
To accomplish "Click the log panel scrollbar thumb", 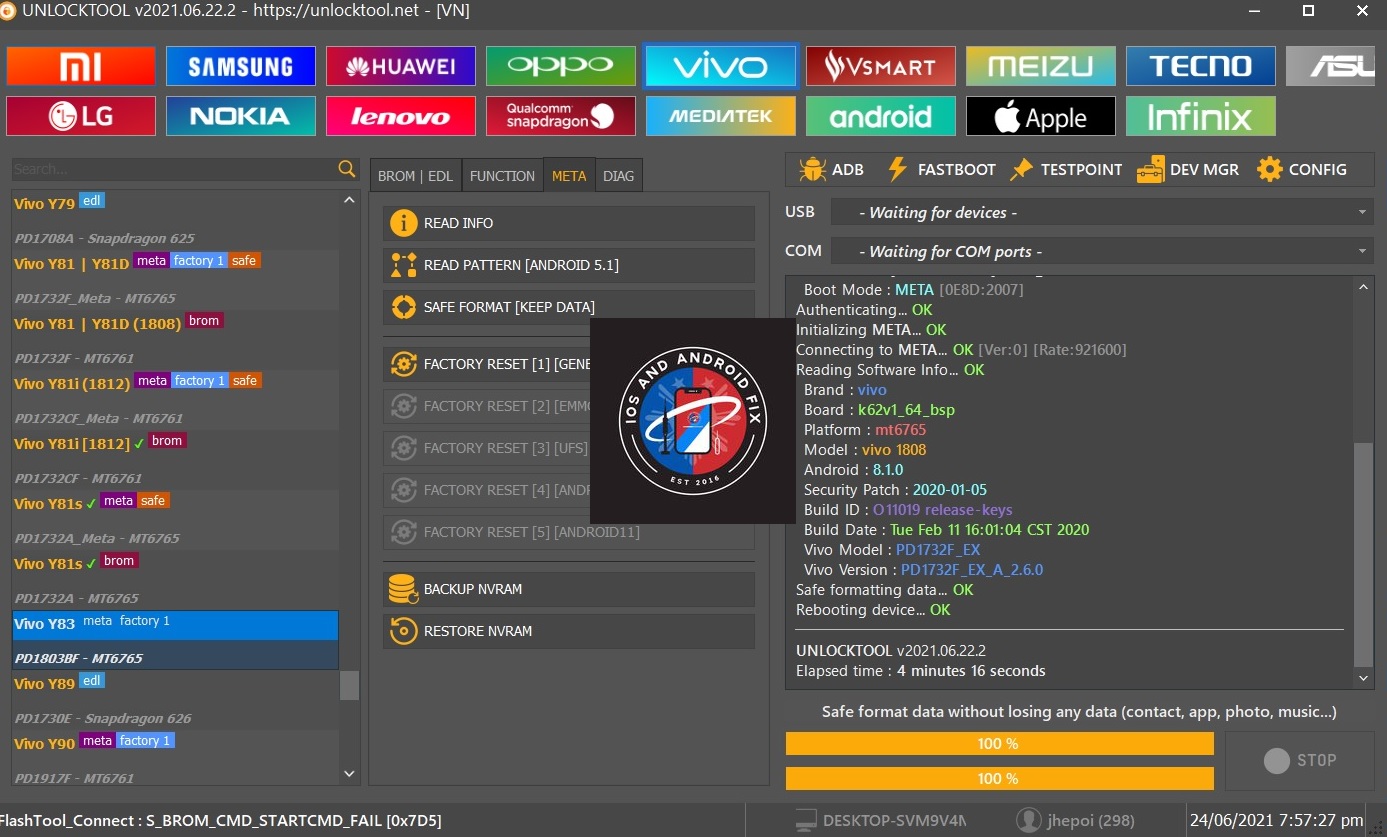I will [1364, 555].
